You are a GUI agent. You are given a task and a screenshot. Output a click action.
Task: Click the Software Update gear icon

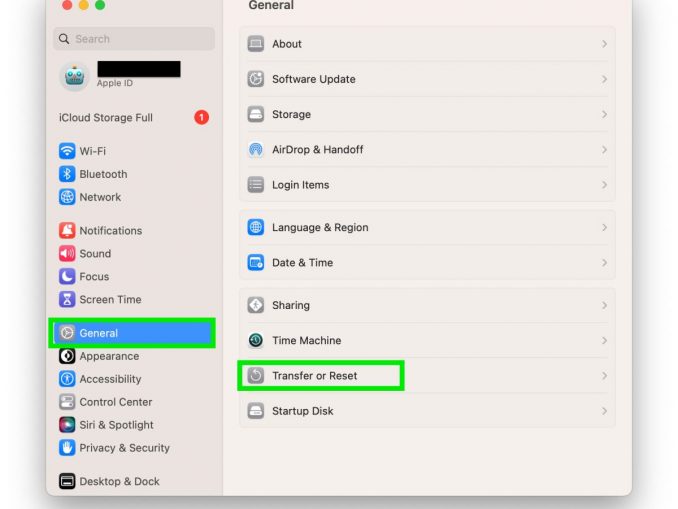click(256, 79)
